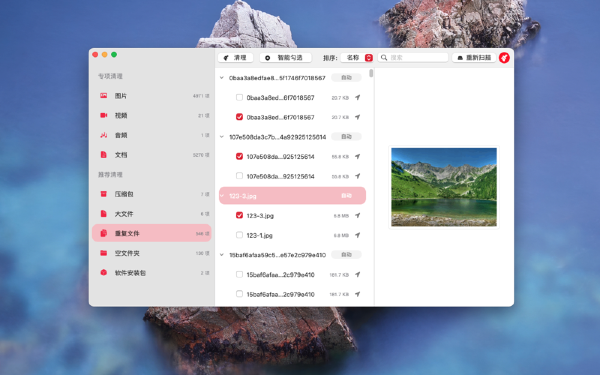Collapse the 0baa3a8edfae8 group chevron
The height and width of the screenshot is (375, 600).
coord(222,78)
